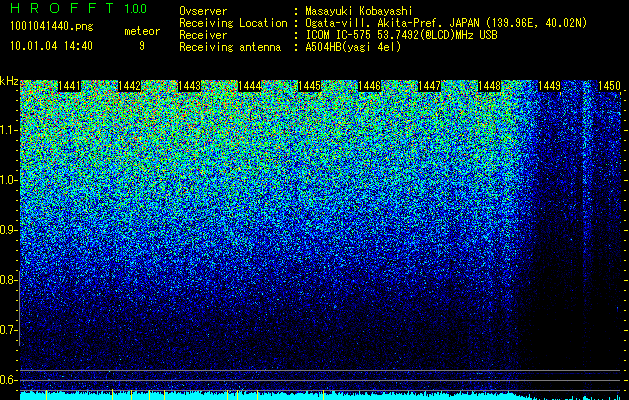Click the 1443 time marker
Image resolution: width=629 pixels, height=400 pixels.
point(189,86)
